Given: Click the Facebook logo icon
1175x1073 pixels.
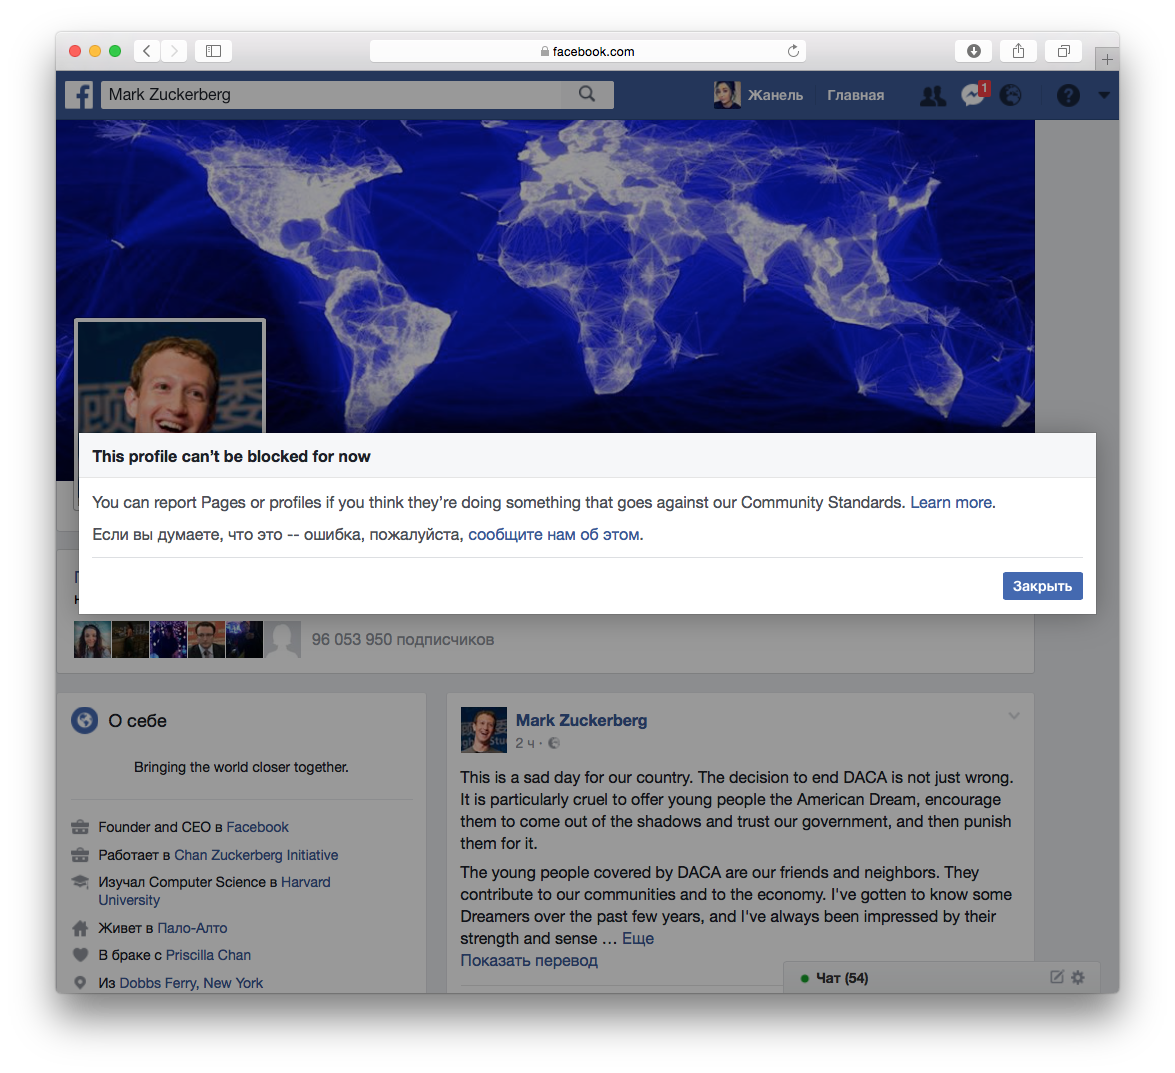Looking at the screenshot, I should coord(79,95).
